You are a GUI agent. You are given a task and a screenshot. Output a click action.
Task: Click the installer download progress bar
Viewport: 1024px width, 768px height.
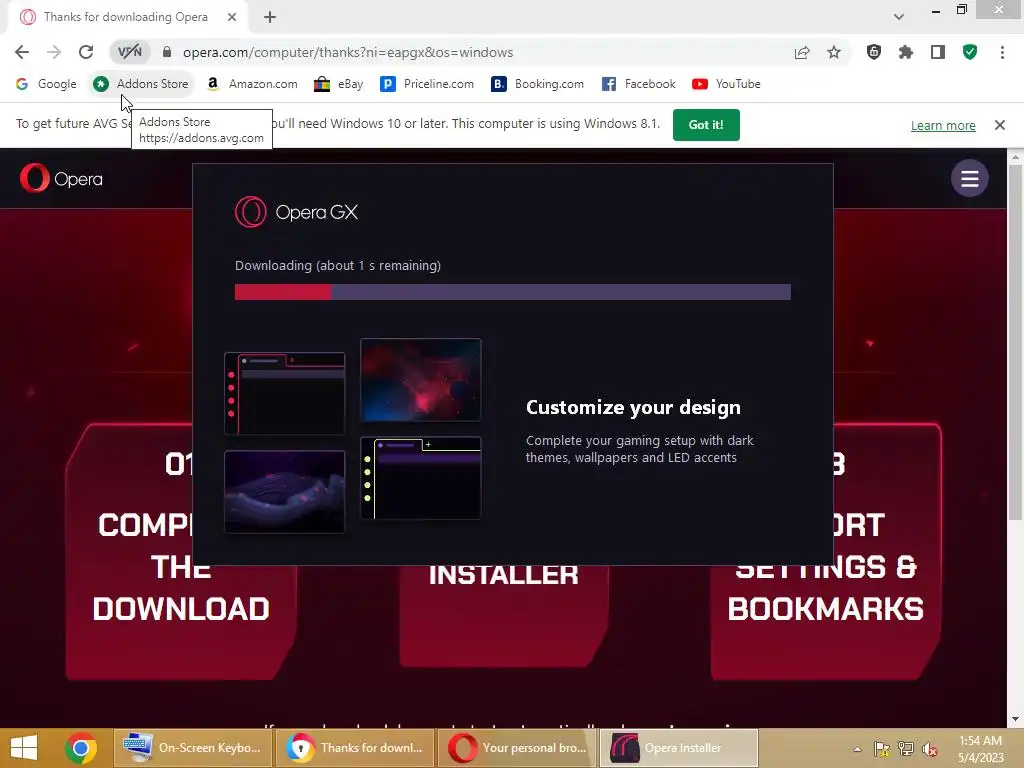coord(513,292)
